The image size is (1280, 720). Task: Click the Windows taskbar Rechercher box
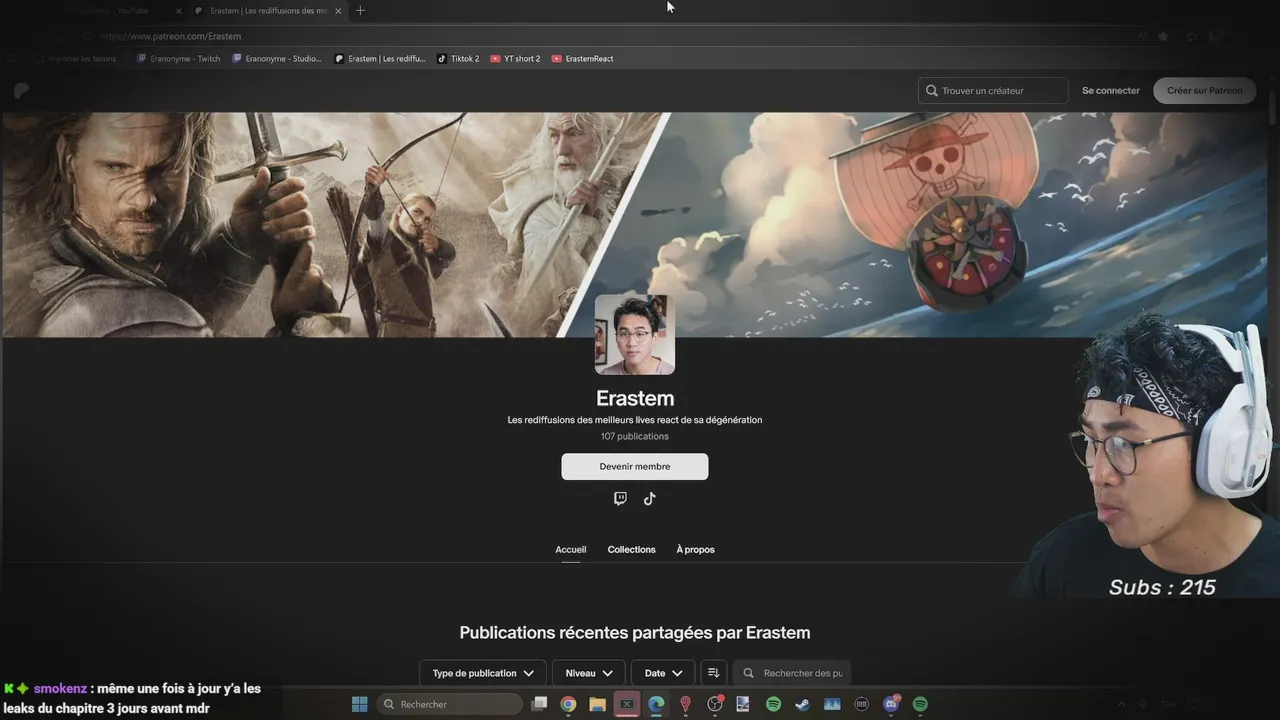point(449,704)
